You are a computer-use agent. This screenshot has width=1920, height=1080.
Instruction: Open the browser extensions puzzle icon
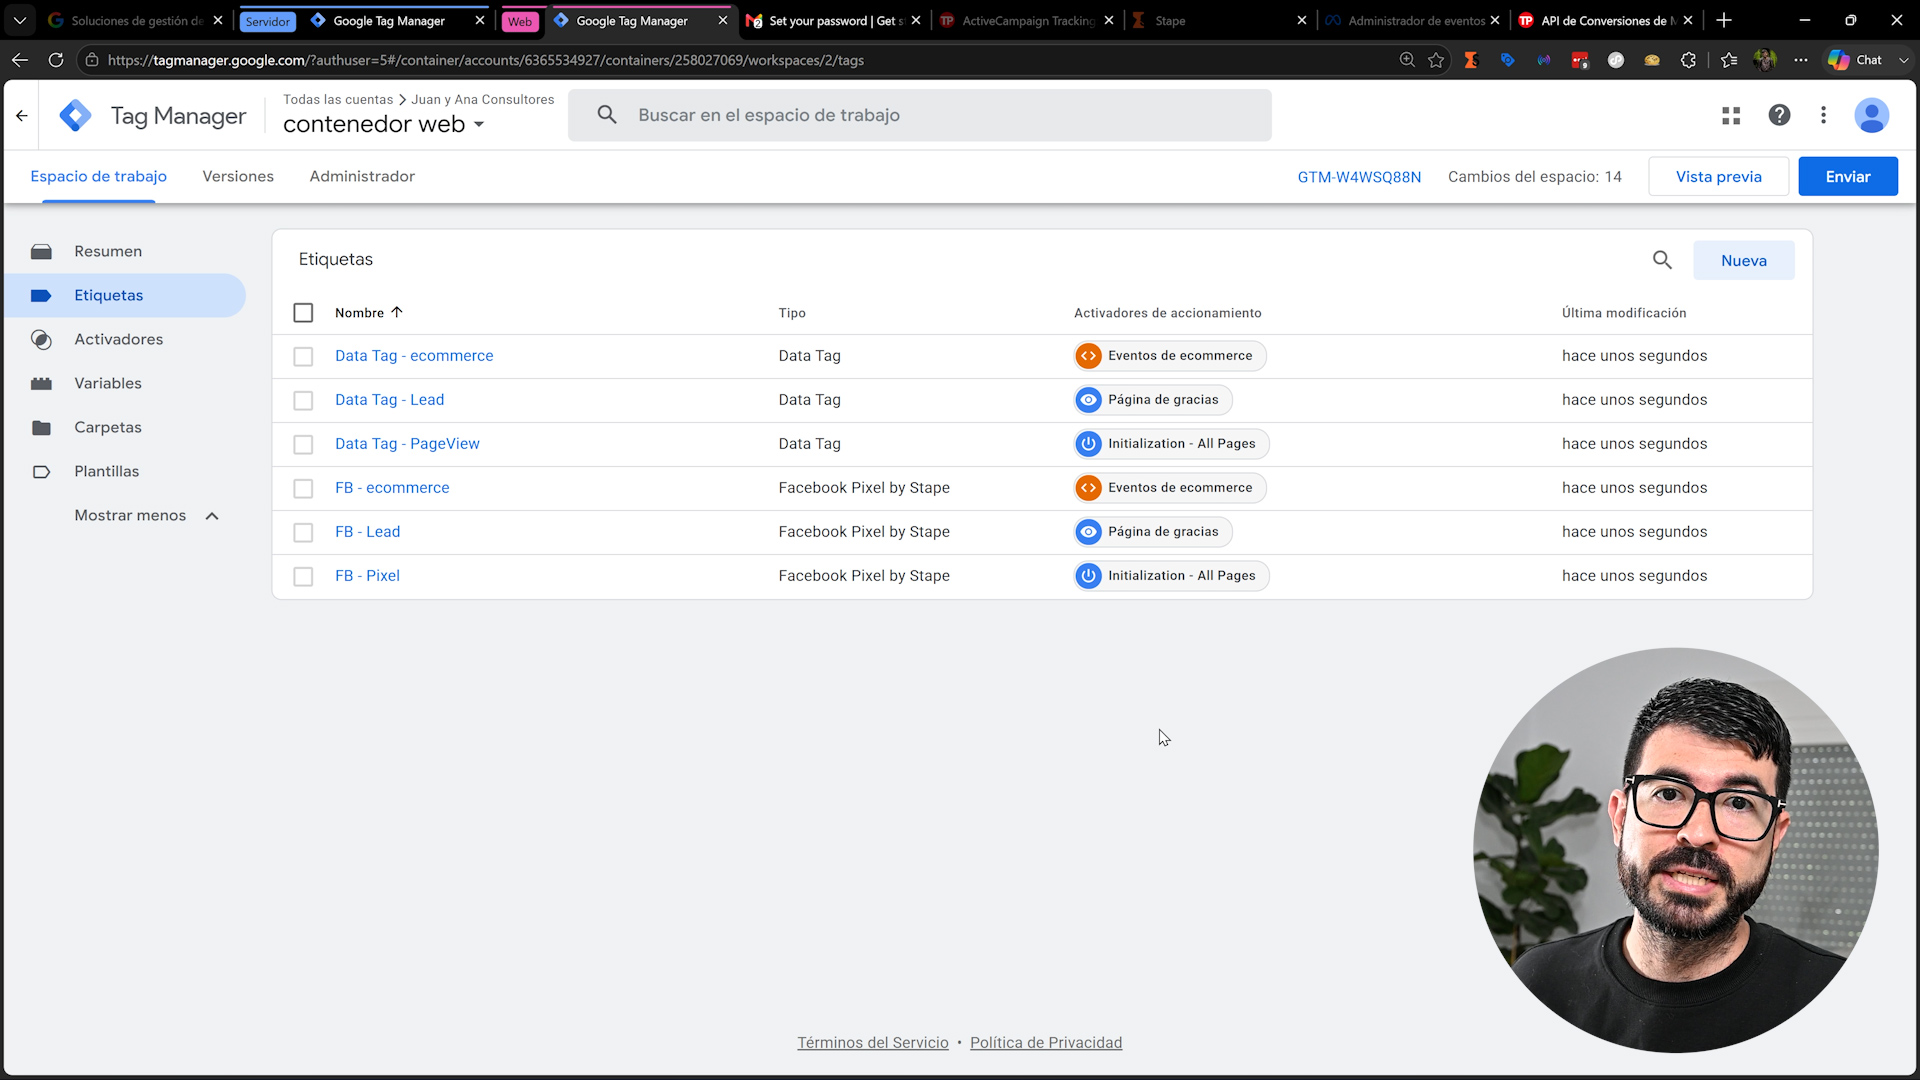coord(1688,60)
